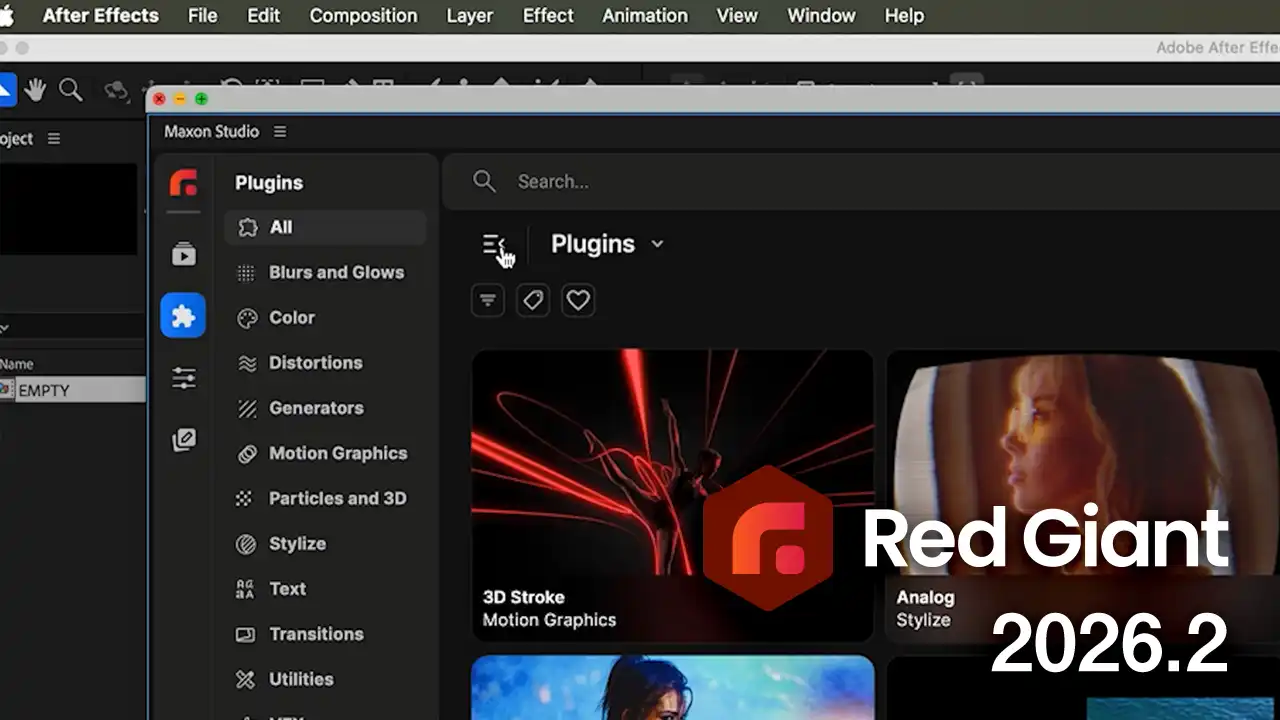Open the Composition menu
Viewport: 1280px width, 720px height.
coord(363,16)
